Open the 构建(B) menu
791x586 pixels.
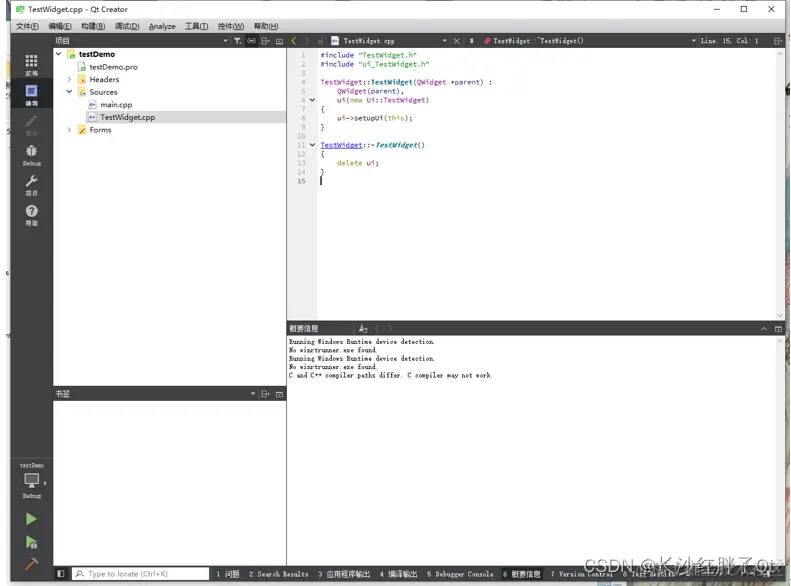pos(93,26)
